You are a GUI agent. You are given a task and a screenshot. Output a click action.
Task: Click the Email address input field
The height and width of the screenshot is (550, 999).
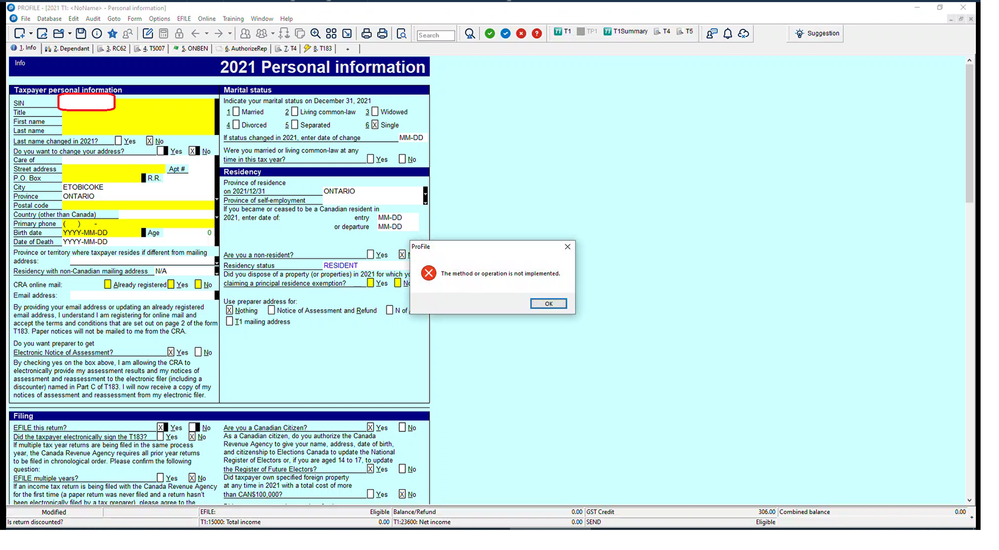coord(142,296)
